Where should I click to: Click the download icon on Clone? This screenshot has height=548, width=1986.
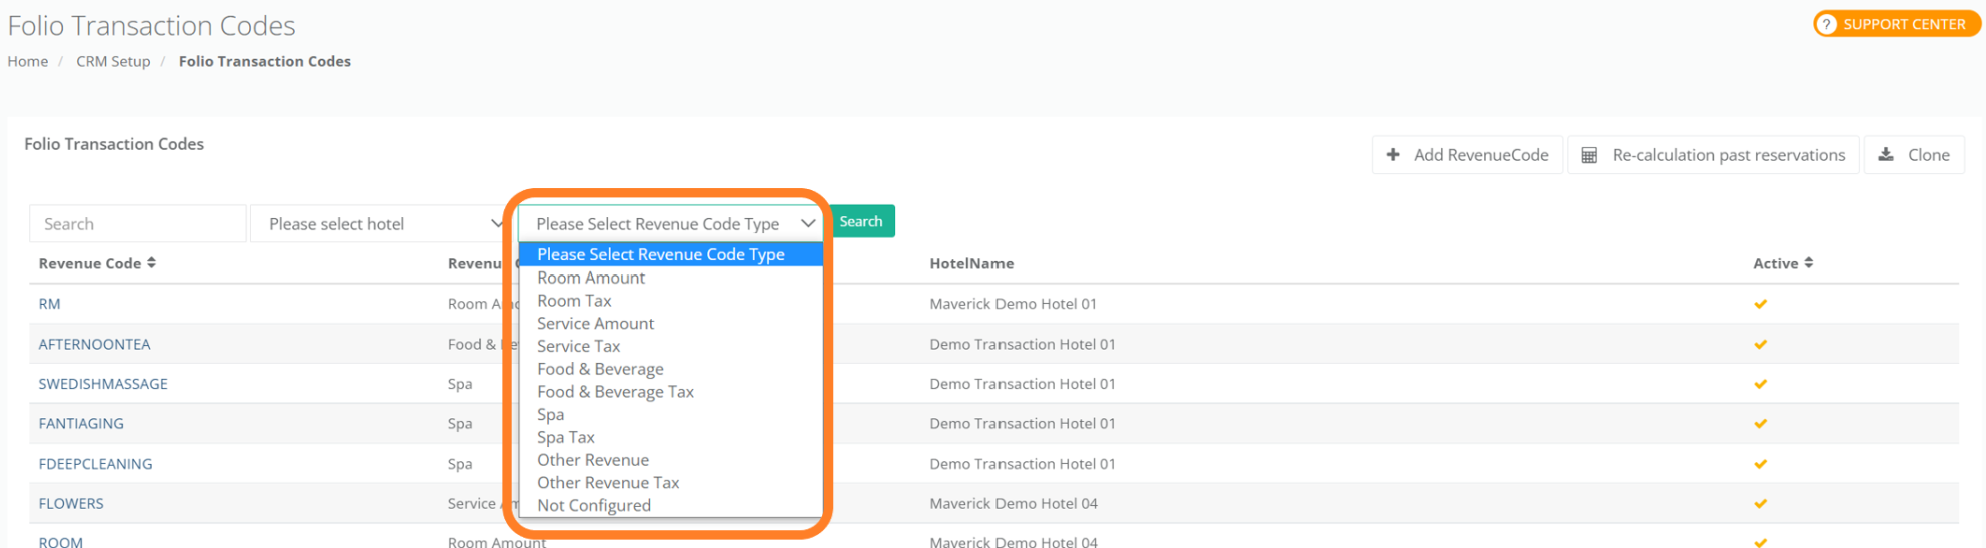[x=1886, y=155]
